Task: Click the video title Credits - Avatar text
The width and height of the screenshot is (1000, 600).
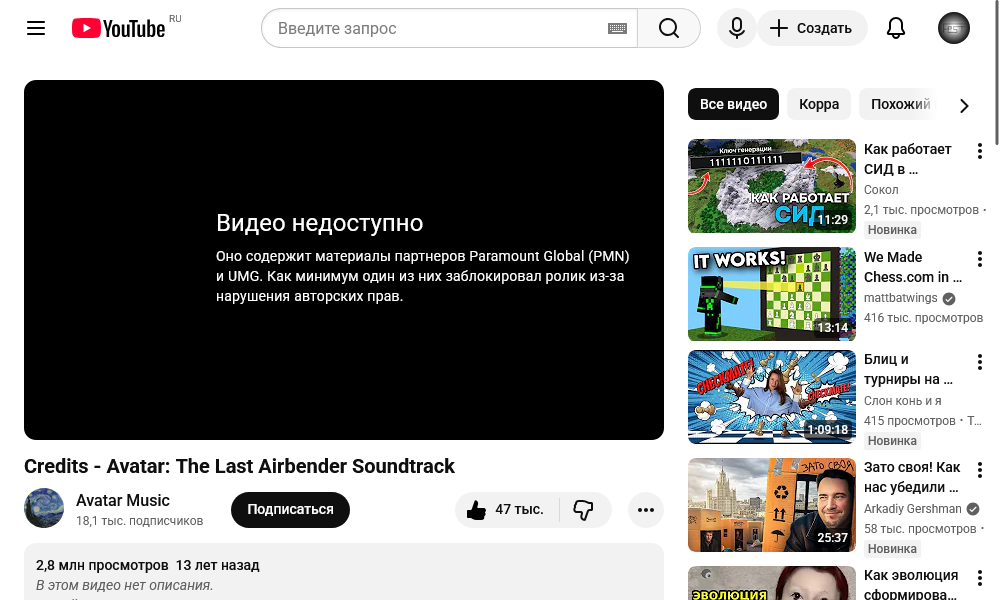Action: coord(239,466)
